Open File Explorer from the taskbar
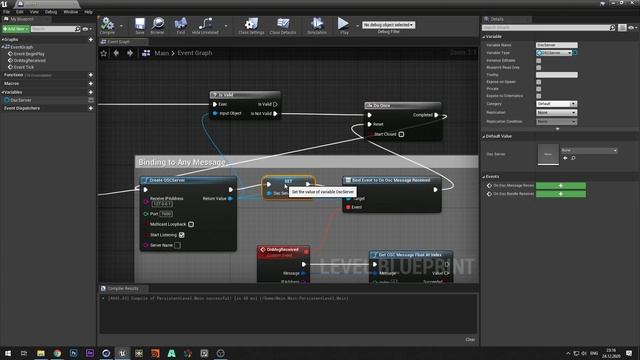 tap(41, 353)
